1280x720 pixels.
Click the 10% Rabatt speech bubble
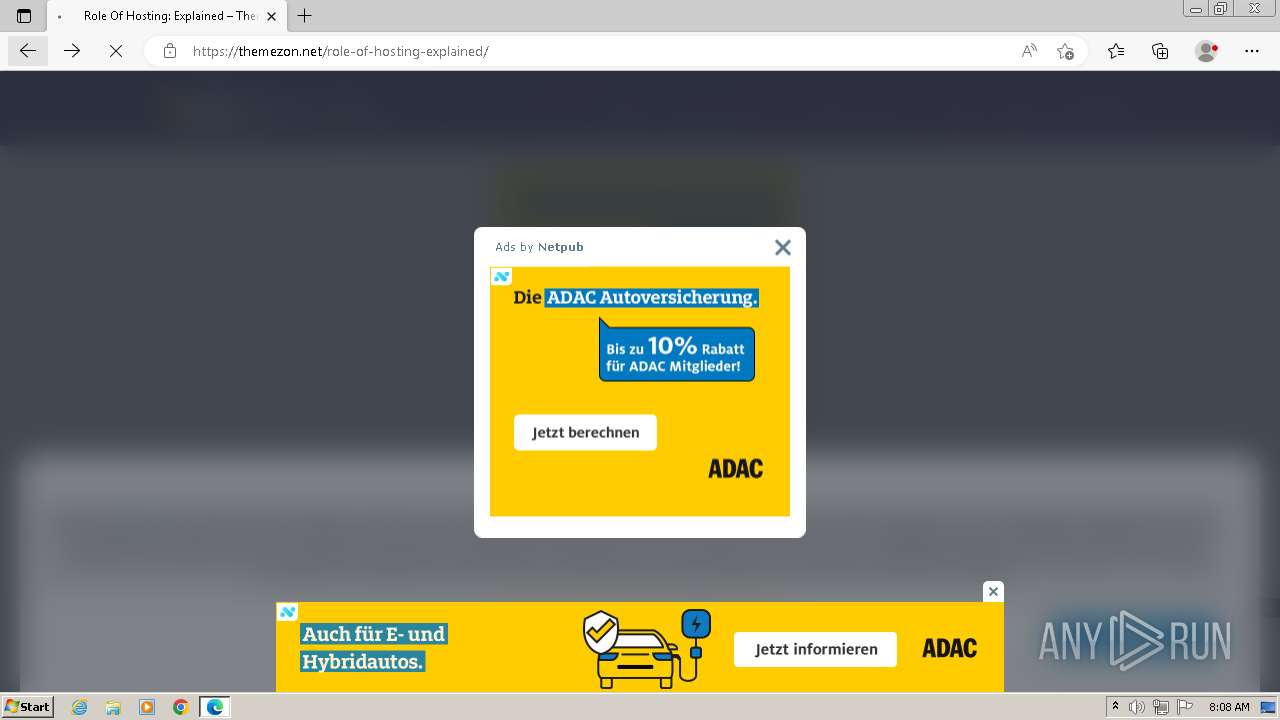coord(677,352)
